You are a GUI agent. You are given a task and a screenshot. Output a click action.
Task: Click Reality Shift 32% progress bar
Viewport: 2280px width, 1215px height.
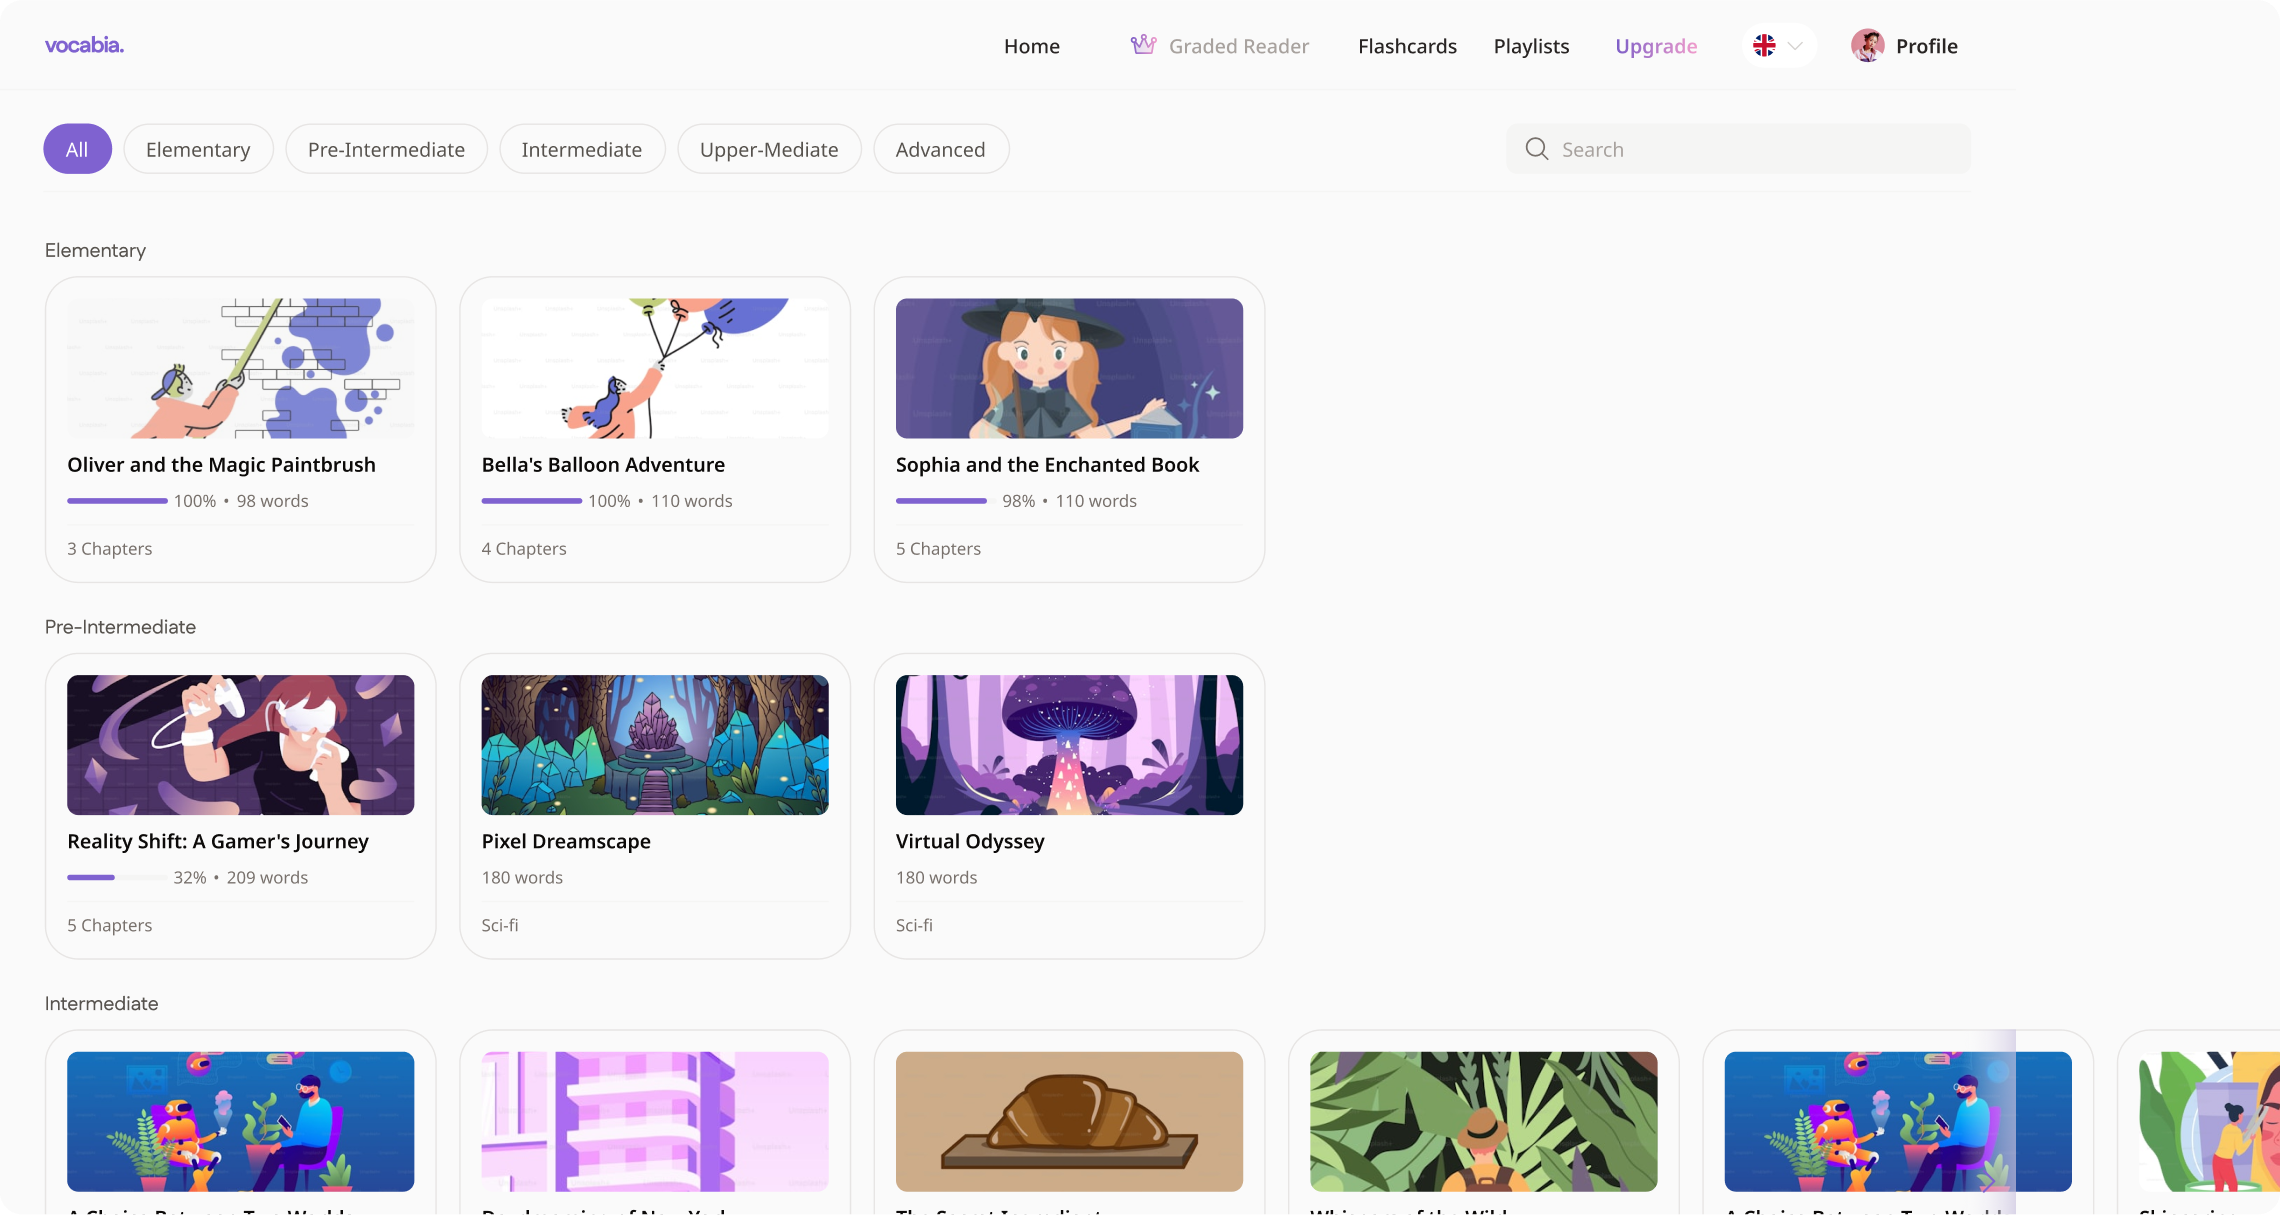pos(117,877)
